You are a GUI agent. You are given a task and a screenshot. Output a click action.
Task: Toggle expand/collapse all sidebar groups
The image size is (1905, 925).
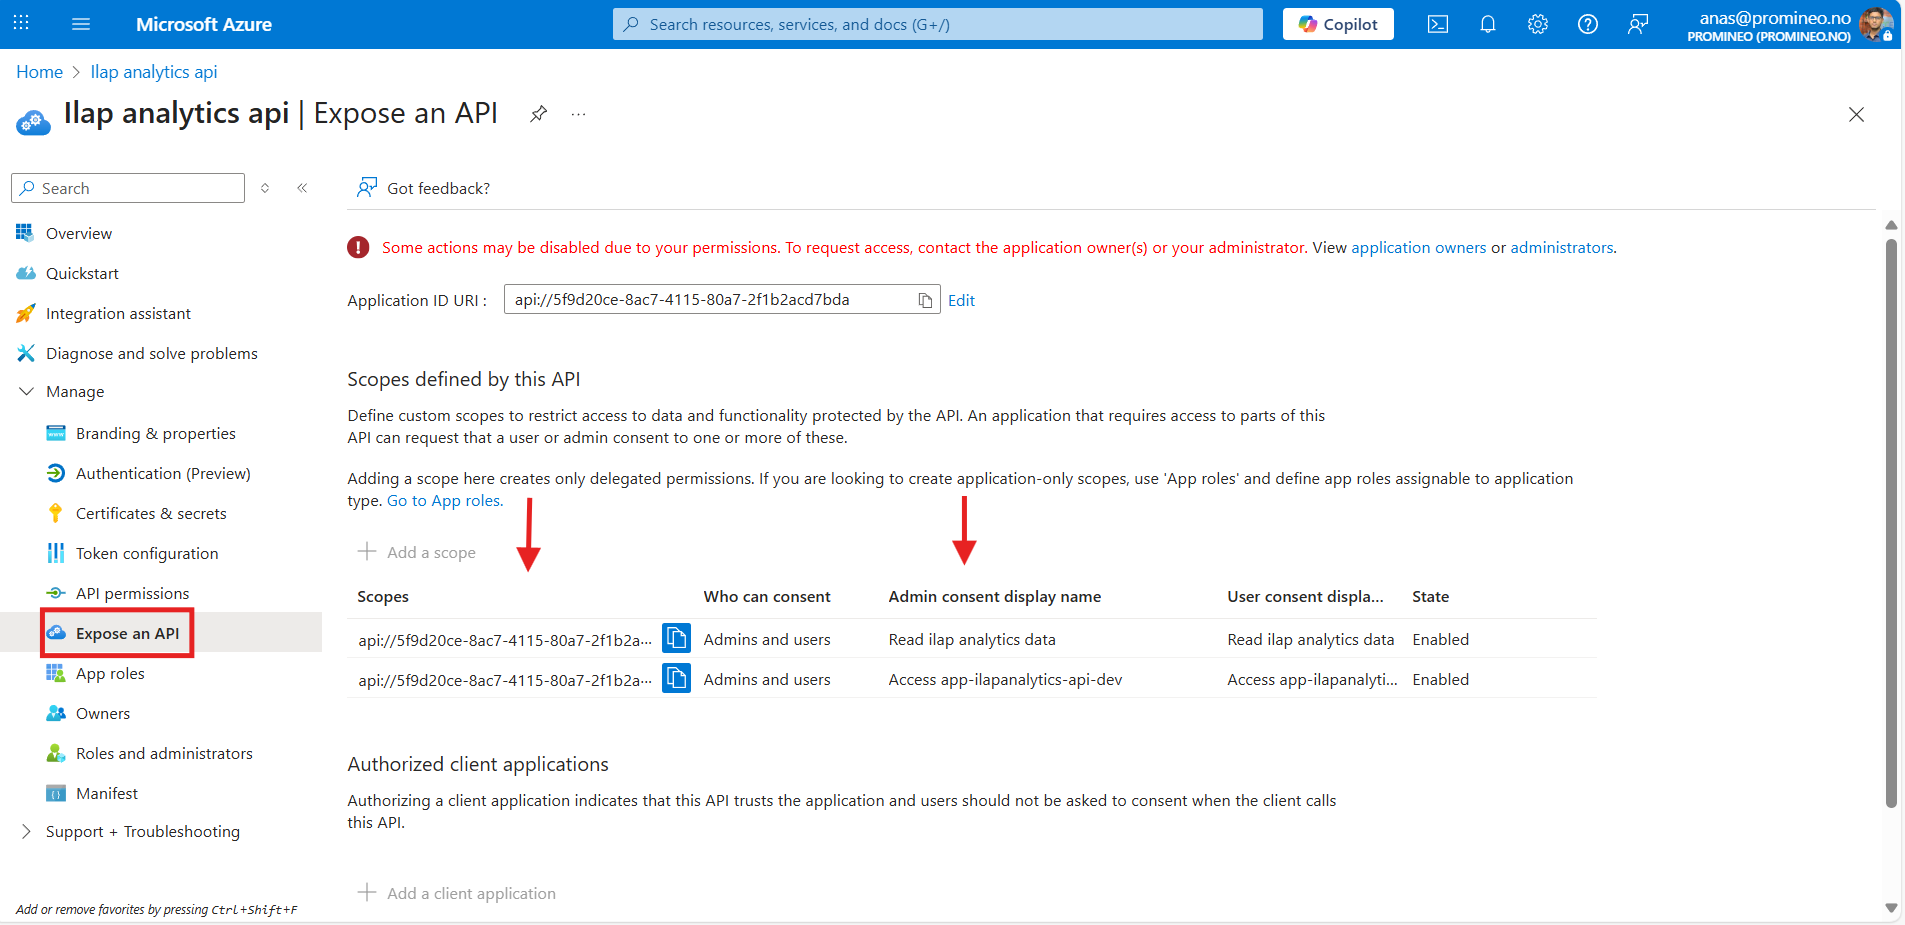[x=265, y=188]
